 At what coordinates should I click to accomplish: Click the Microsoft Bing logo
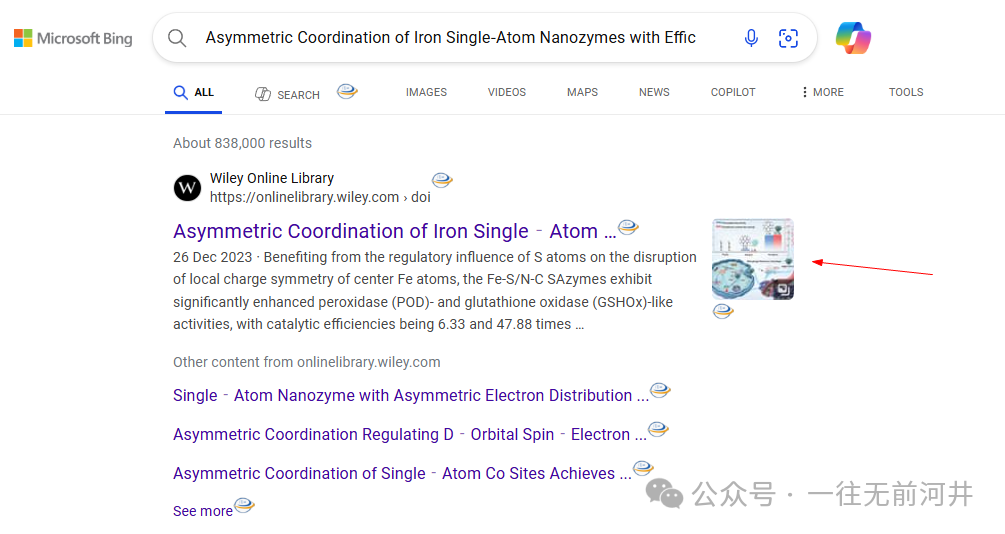click(x=73, y=39)
